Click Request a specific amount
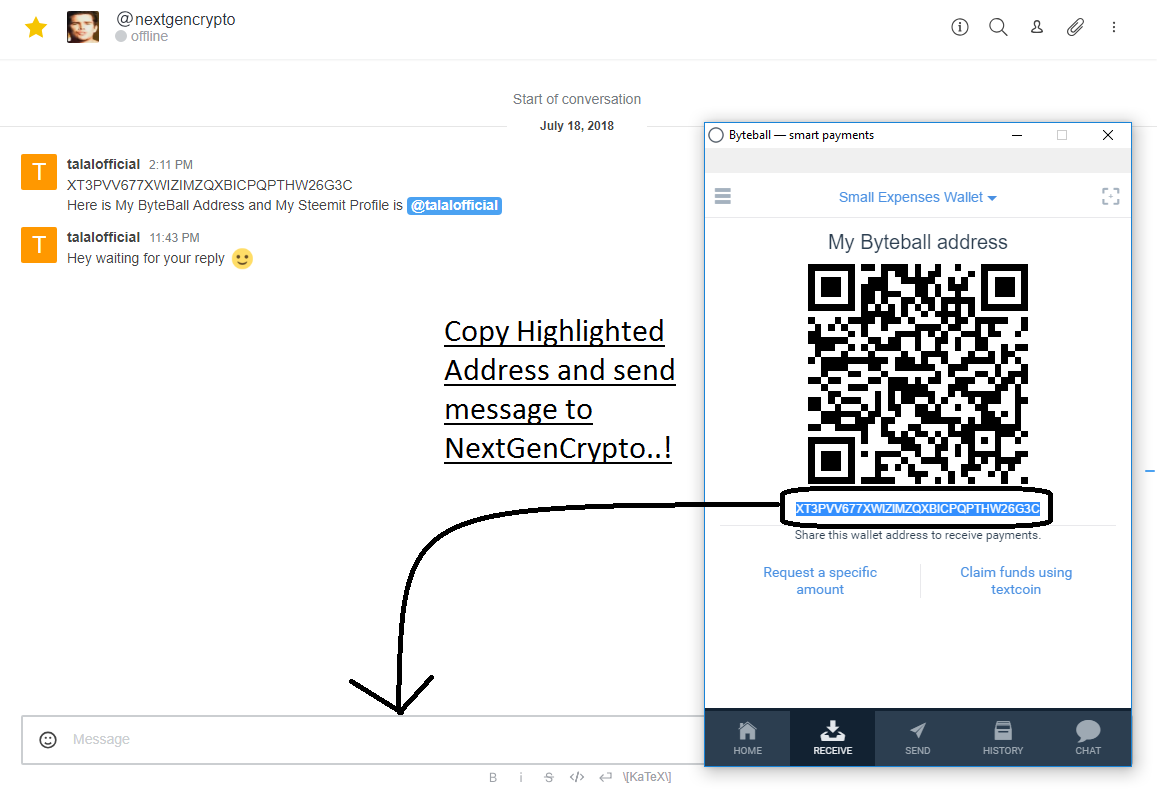Viewport: 1157px width, 789px height. [x=820, y=580]
